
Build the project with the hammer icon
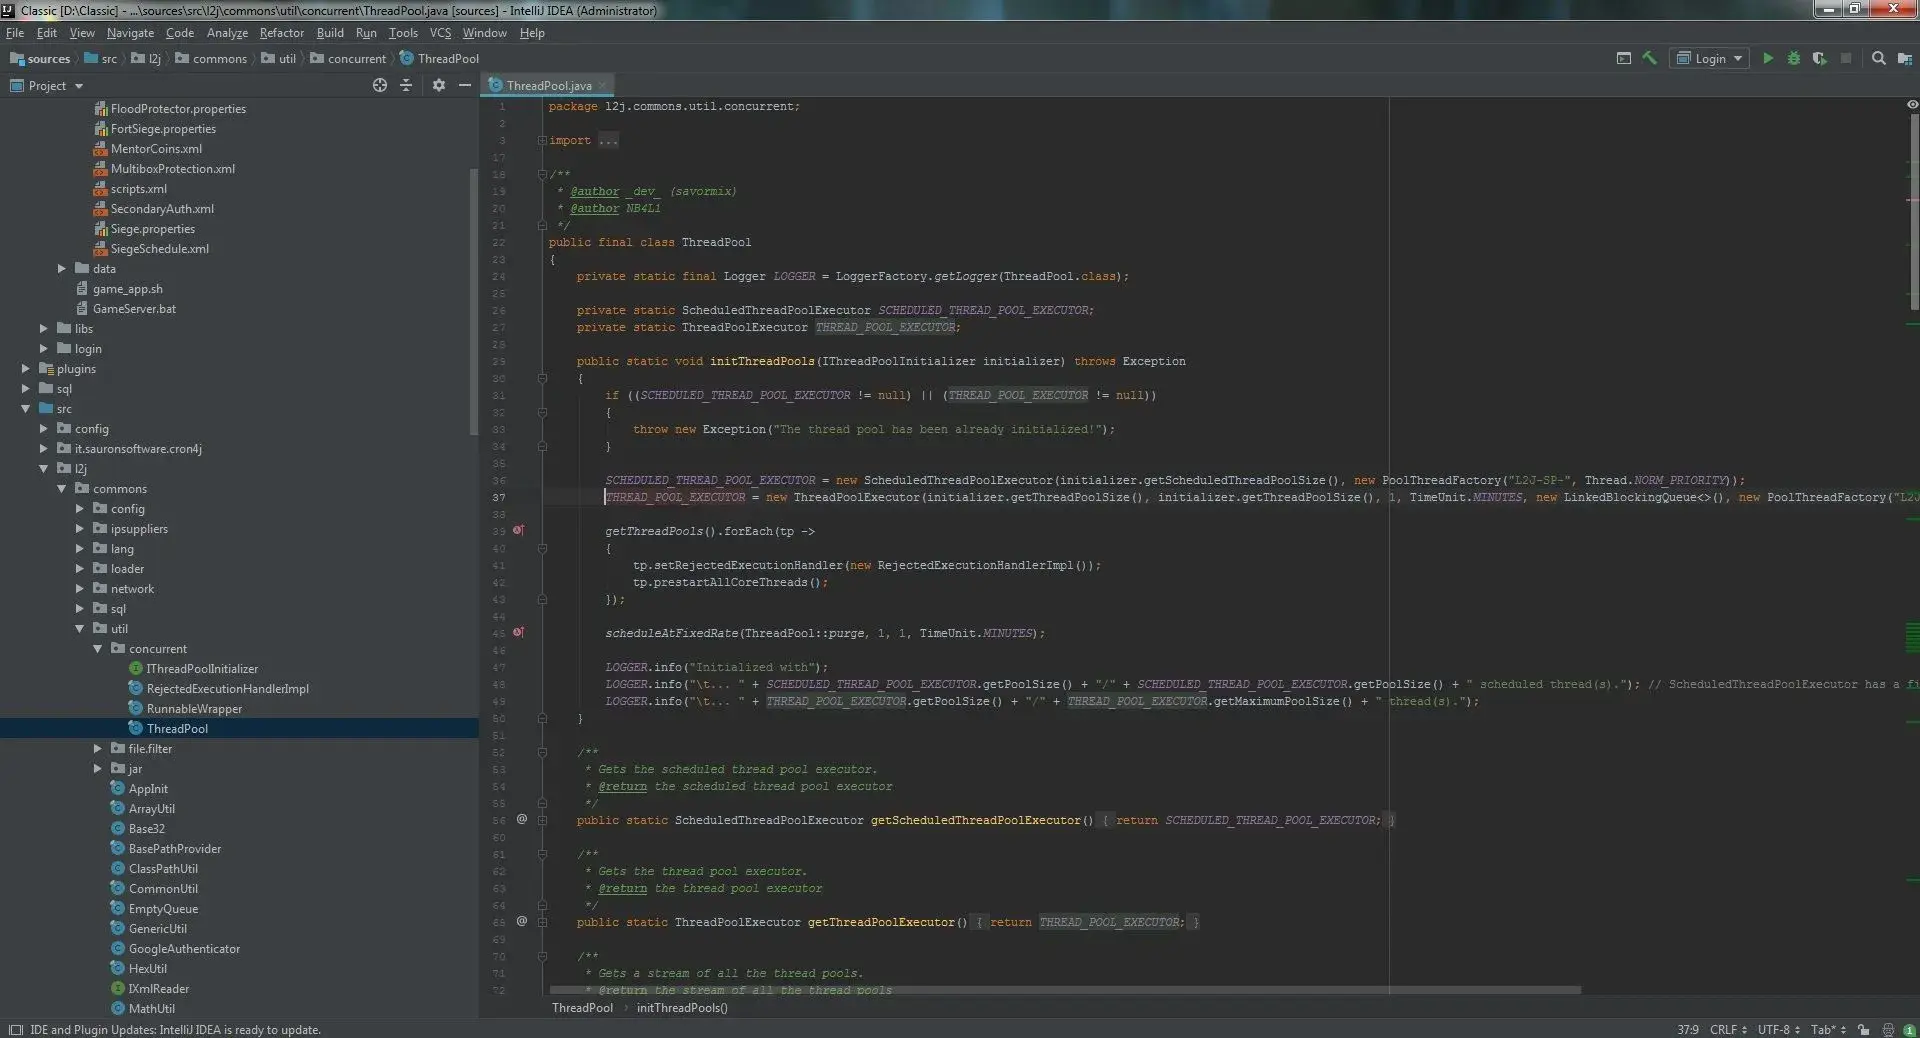click(1649, 58)
